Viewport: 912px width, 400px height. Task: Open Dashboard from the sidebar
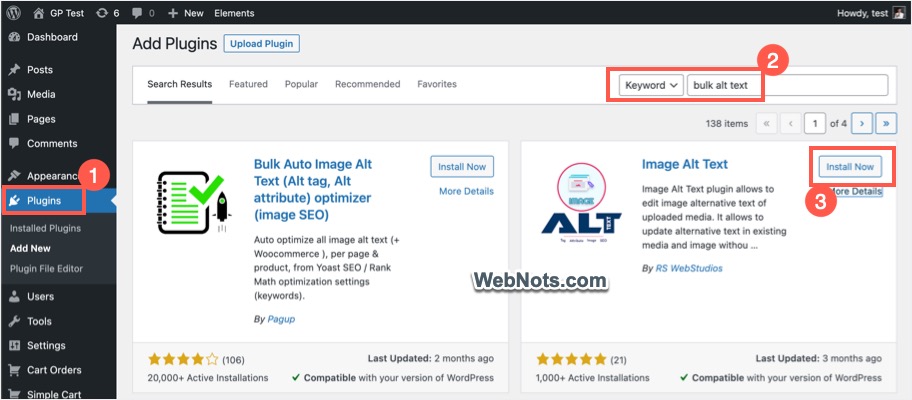(52, 37)
